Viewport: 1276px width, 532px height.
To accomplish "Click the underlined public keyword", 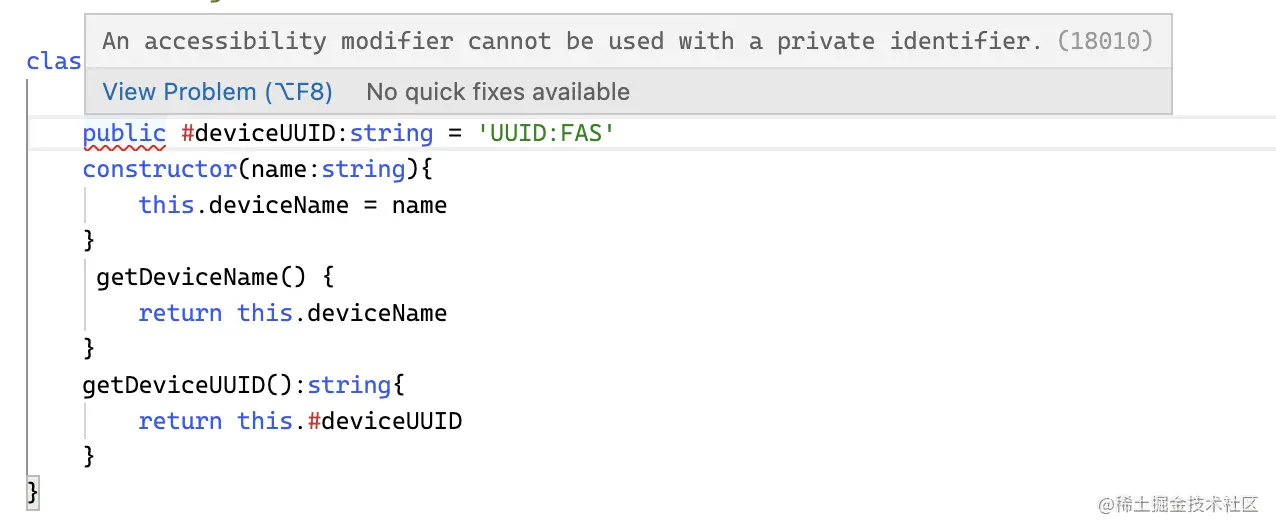I will pos(124,133).
